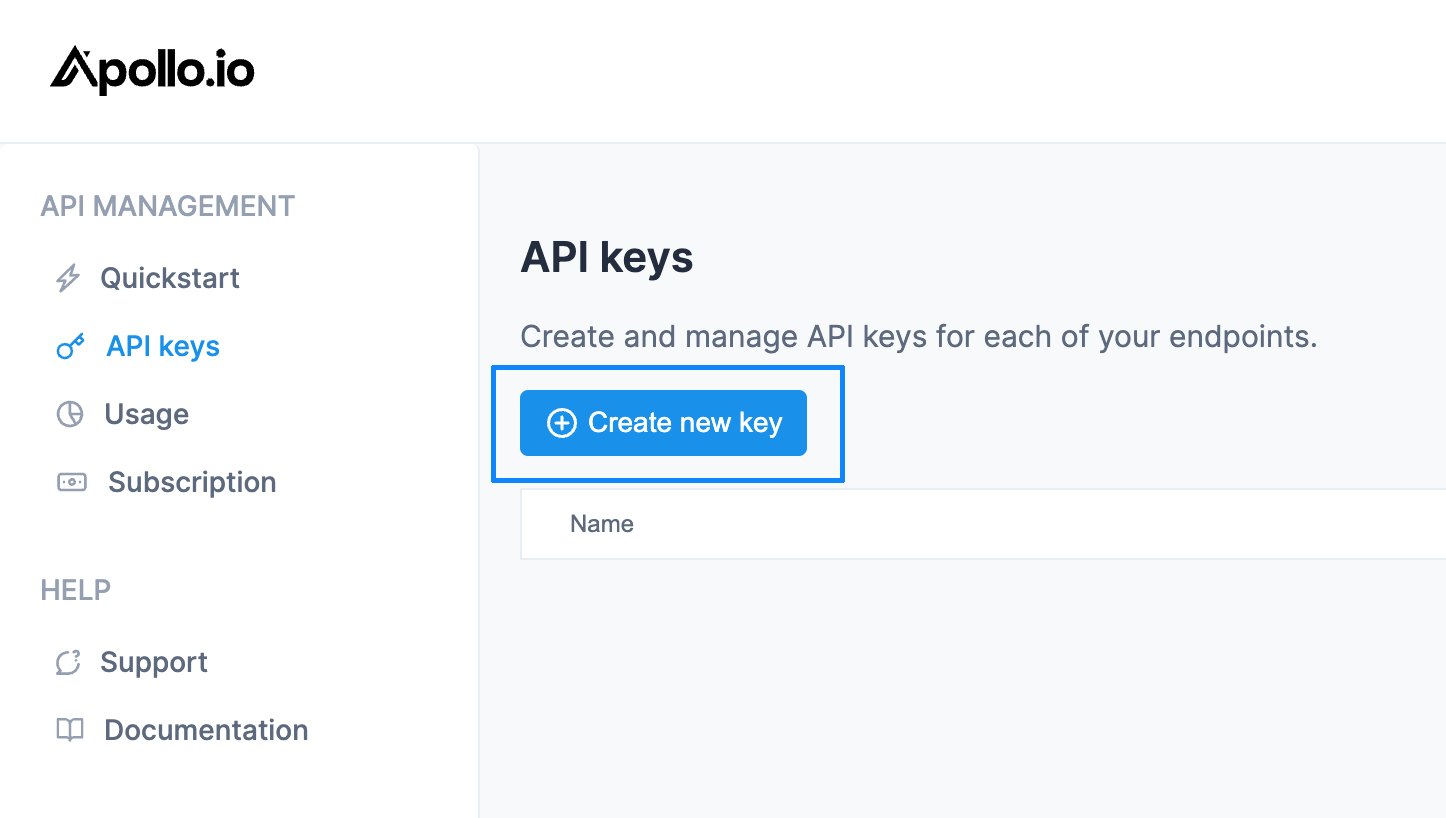This screenshot has width=1446, height=818.
Task: Click the key icon in the sidebar
Action: coord(70,347)
